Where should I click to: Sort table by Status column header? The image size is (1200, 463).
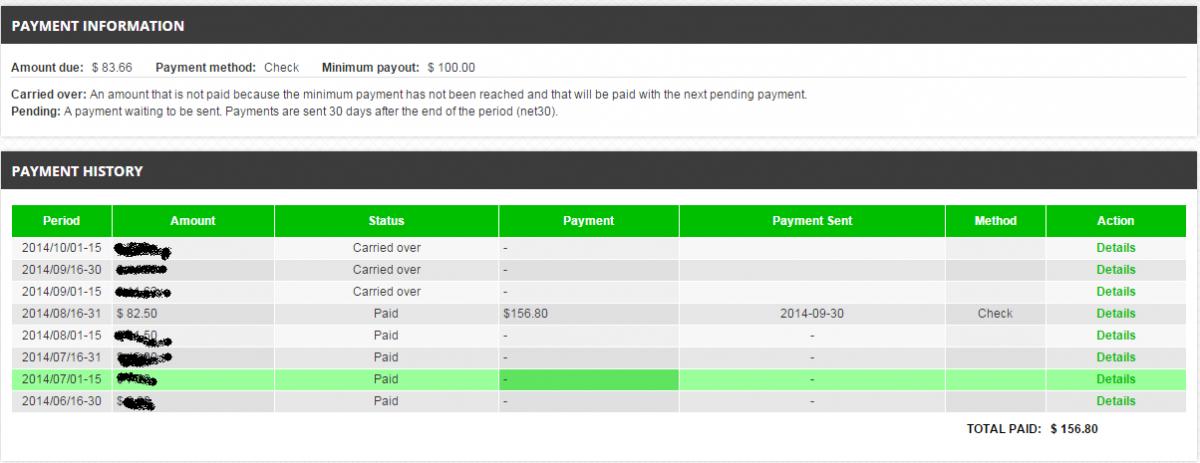click(x=386, y=221)
